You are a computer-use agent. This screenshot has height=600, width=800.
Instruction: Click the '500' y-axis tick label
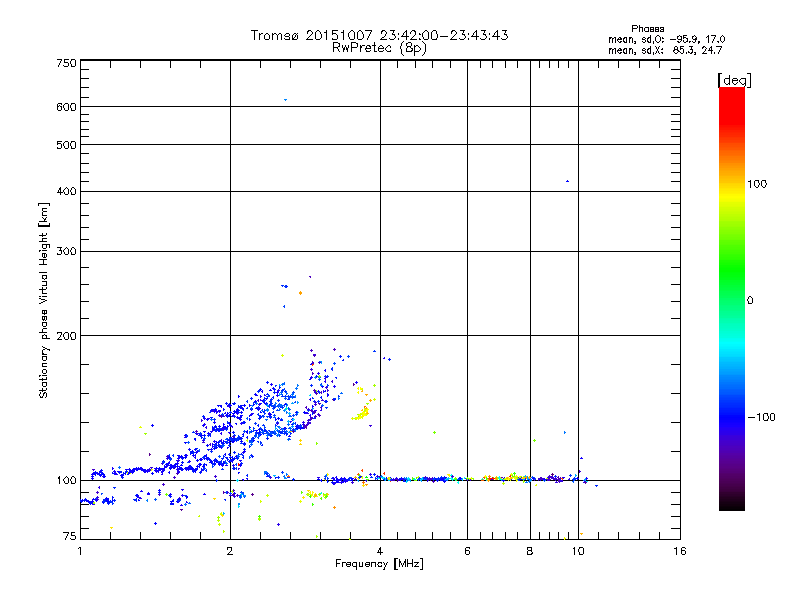coord(66,145)
